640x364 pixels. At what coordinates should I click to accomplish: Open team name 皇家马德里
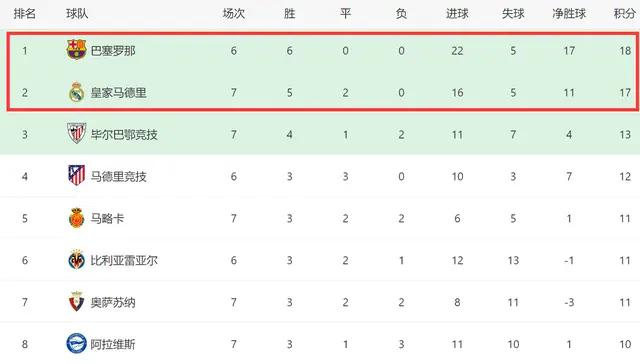pos(118,93)
